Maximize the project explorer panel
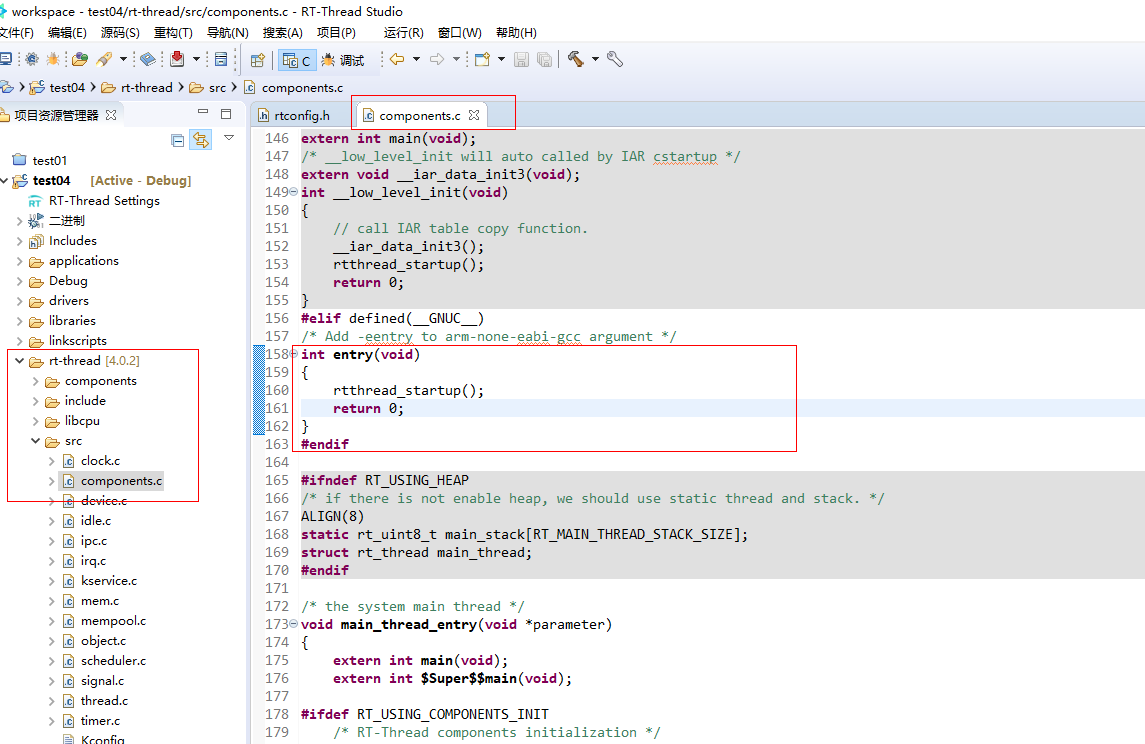 (x=226, y=113)
